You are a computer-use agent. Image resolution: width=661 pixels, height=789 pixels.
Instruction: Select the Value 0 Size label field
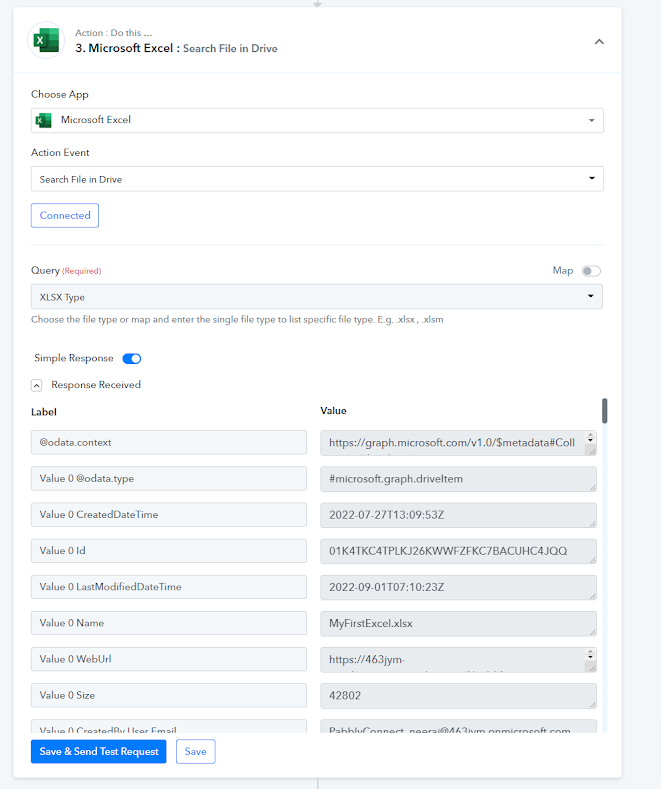click(169, 695)
